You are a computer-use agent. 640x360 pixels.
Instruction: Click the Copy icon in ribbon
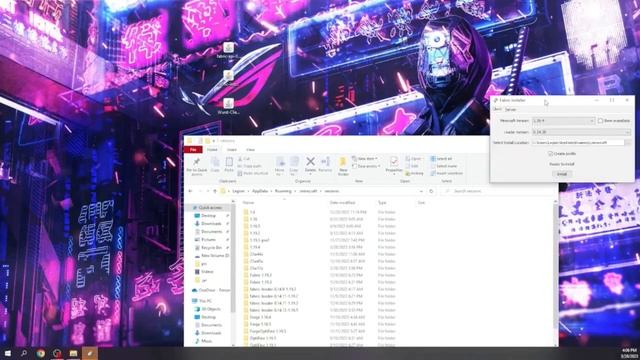pyautogui.click(x=215, y=162)
